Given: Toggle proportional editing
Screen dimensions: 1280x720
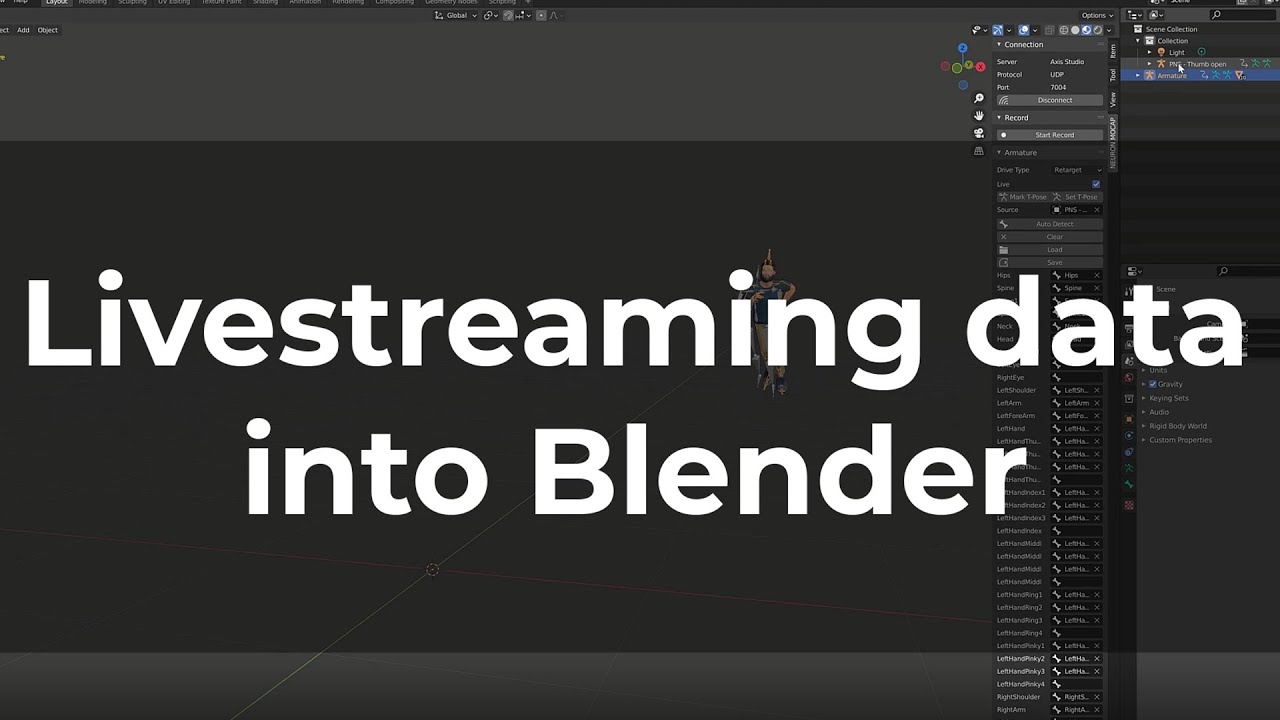Looking at the screenshot, I should point(540,15).
